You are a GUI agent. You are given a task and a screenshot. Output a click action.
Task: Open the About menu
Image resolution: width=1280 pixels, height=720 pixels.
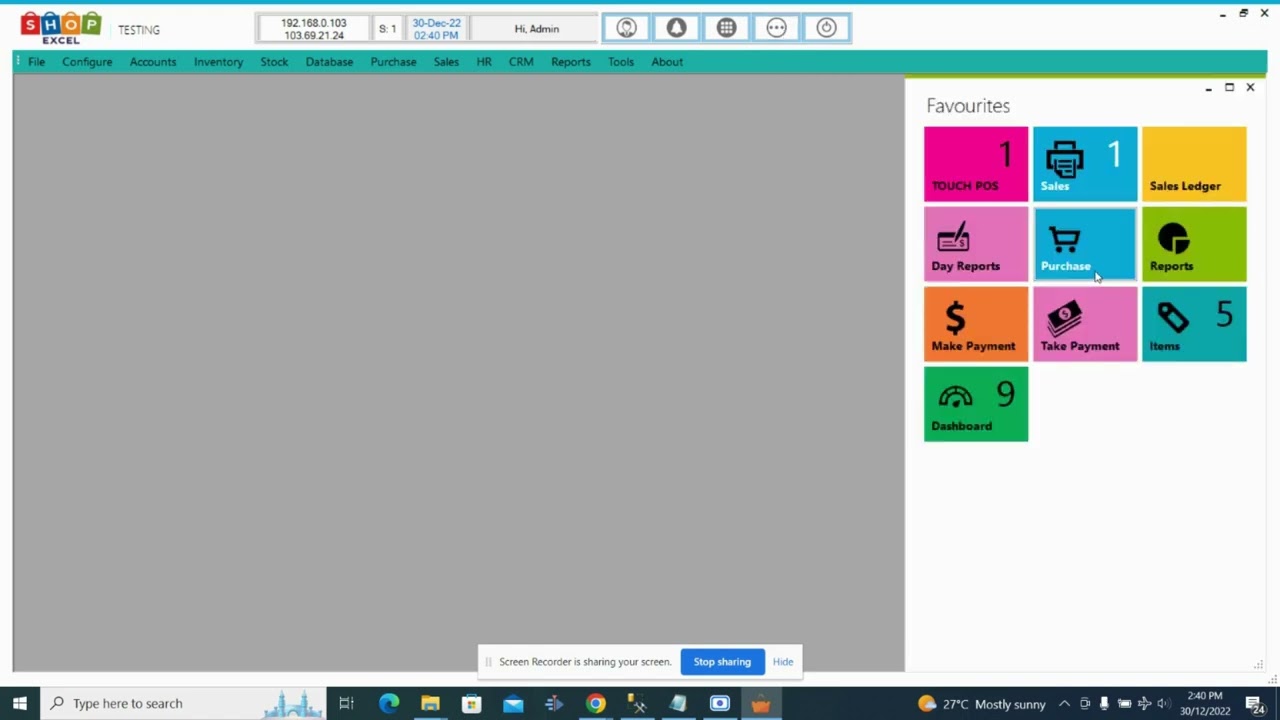pos(667,62)
